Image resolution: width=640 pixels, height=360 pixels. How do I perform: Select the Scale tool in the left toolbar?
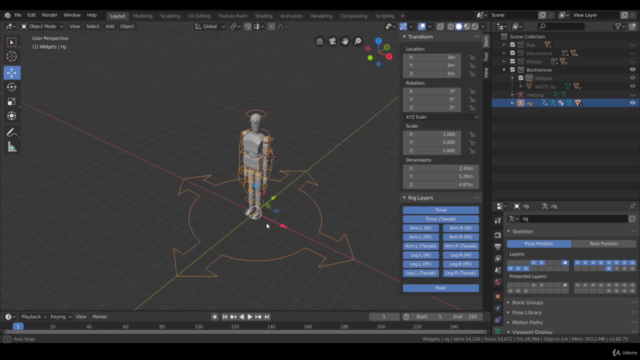point(12,101)
